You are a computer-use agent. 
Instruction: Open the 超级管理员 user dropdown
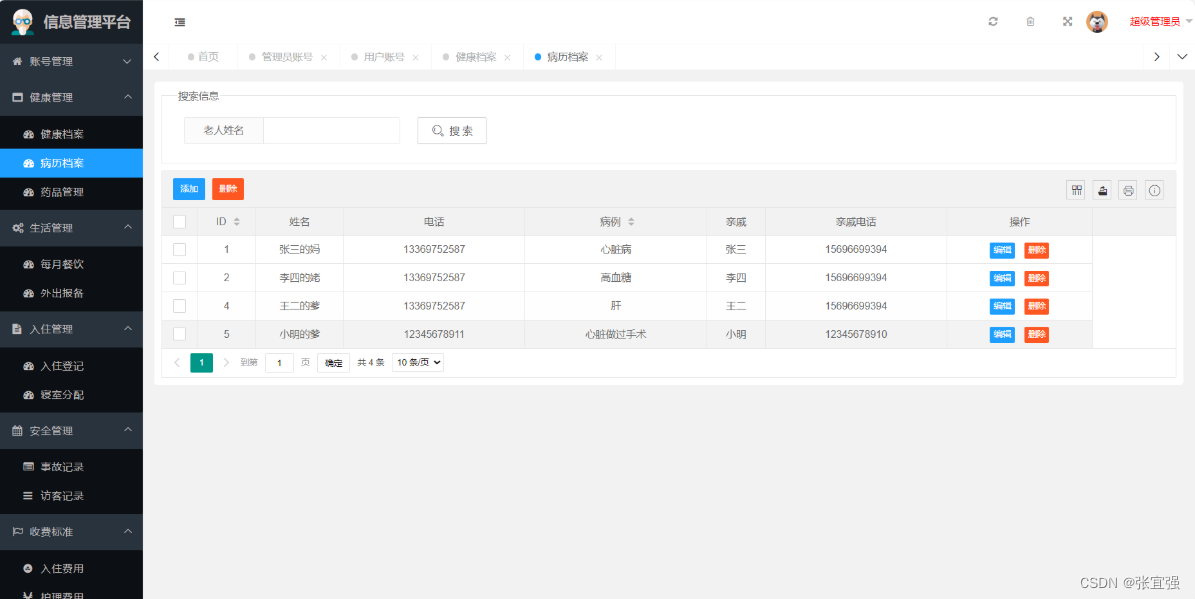point(1161,22)
